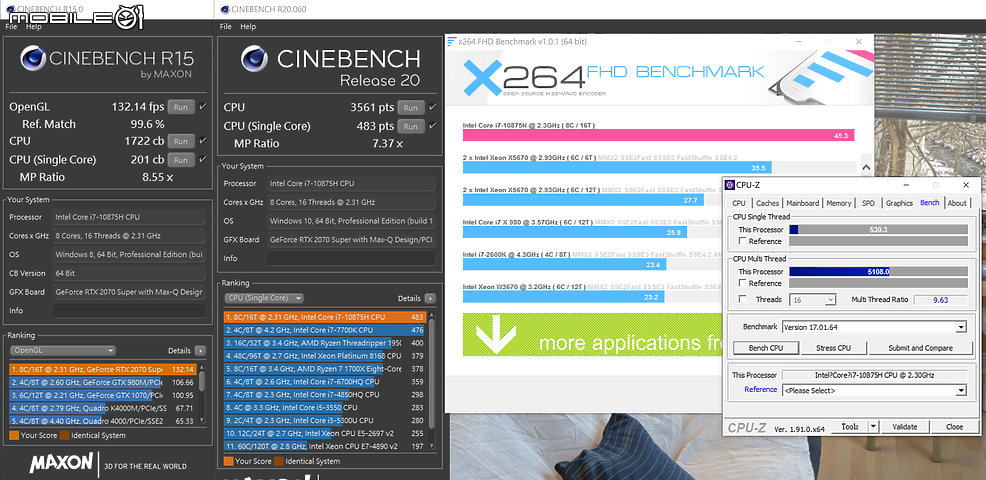Open the CPU tab in CPU-Z
Viewport: 986px width, 480px height.
pyautogui.click(x=739, y=203)
